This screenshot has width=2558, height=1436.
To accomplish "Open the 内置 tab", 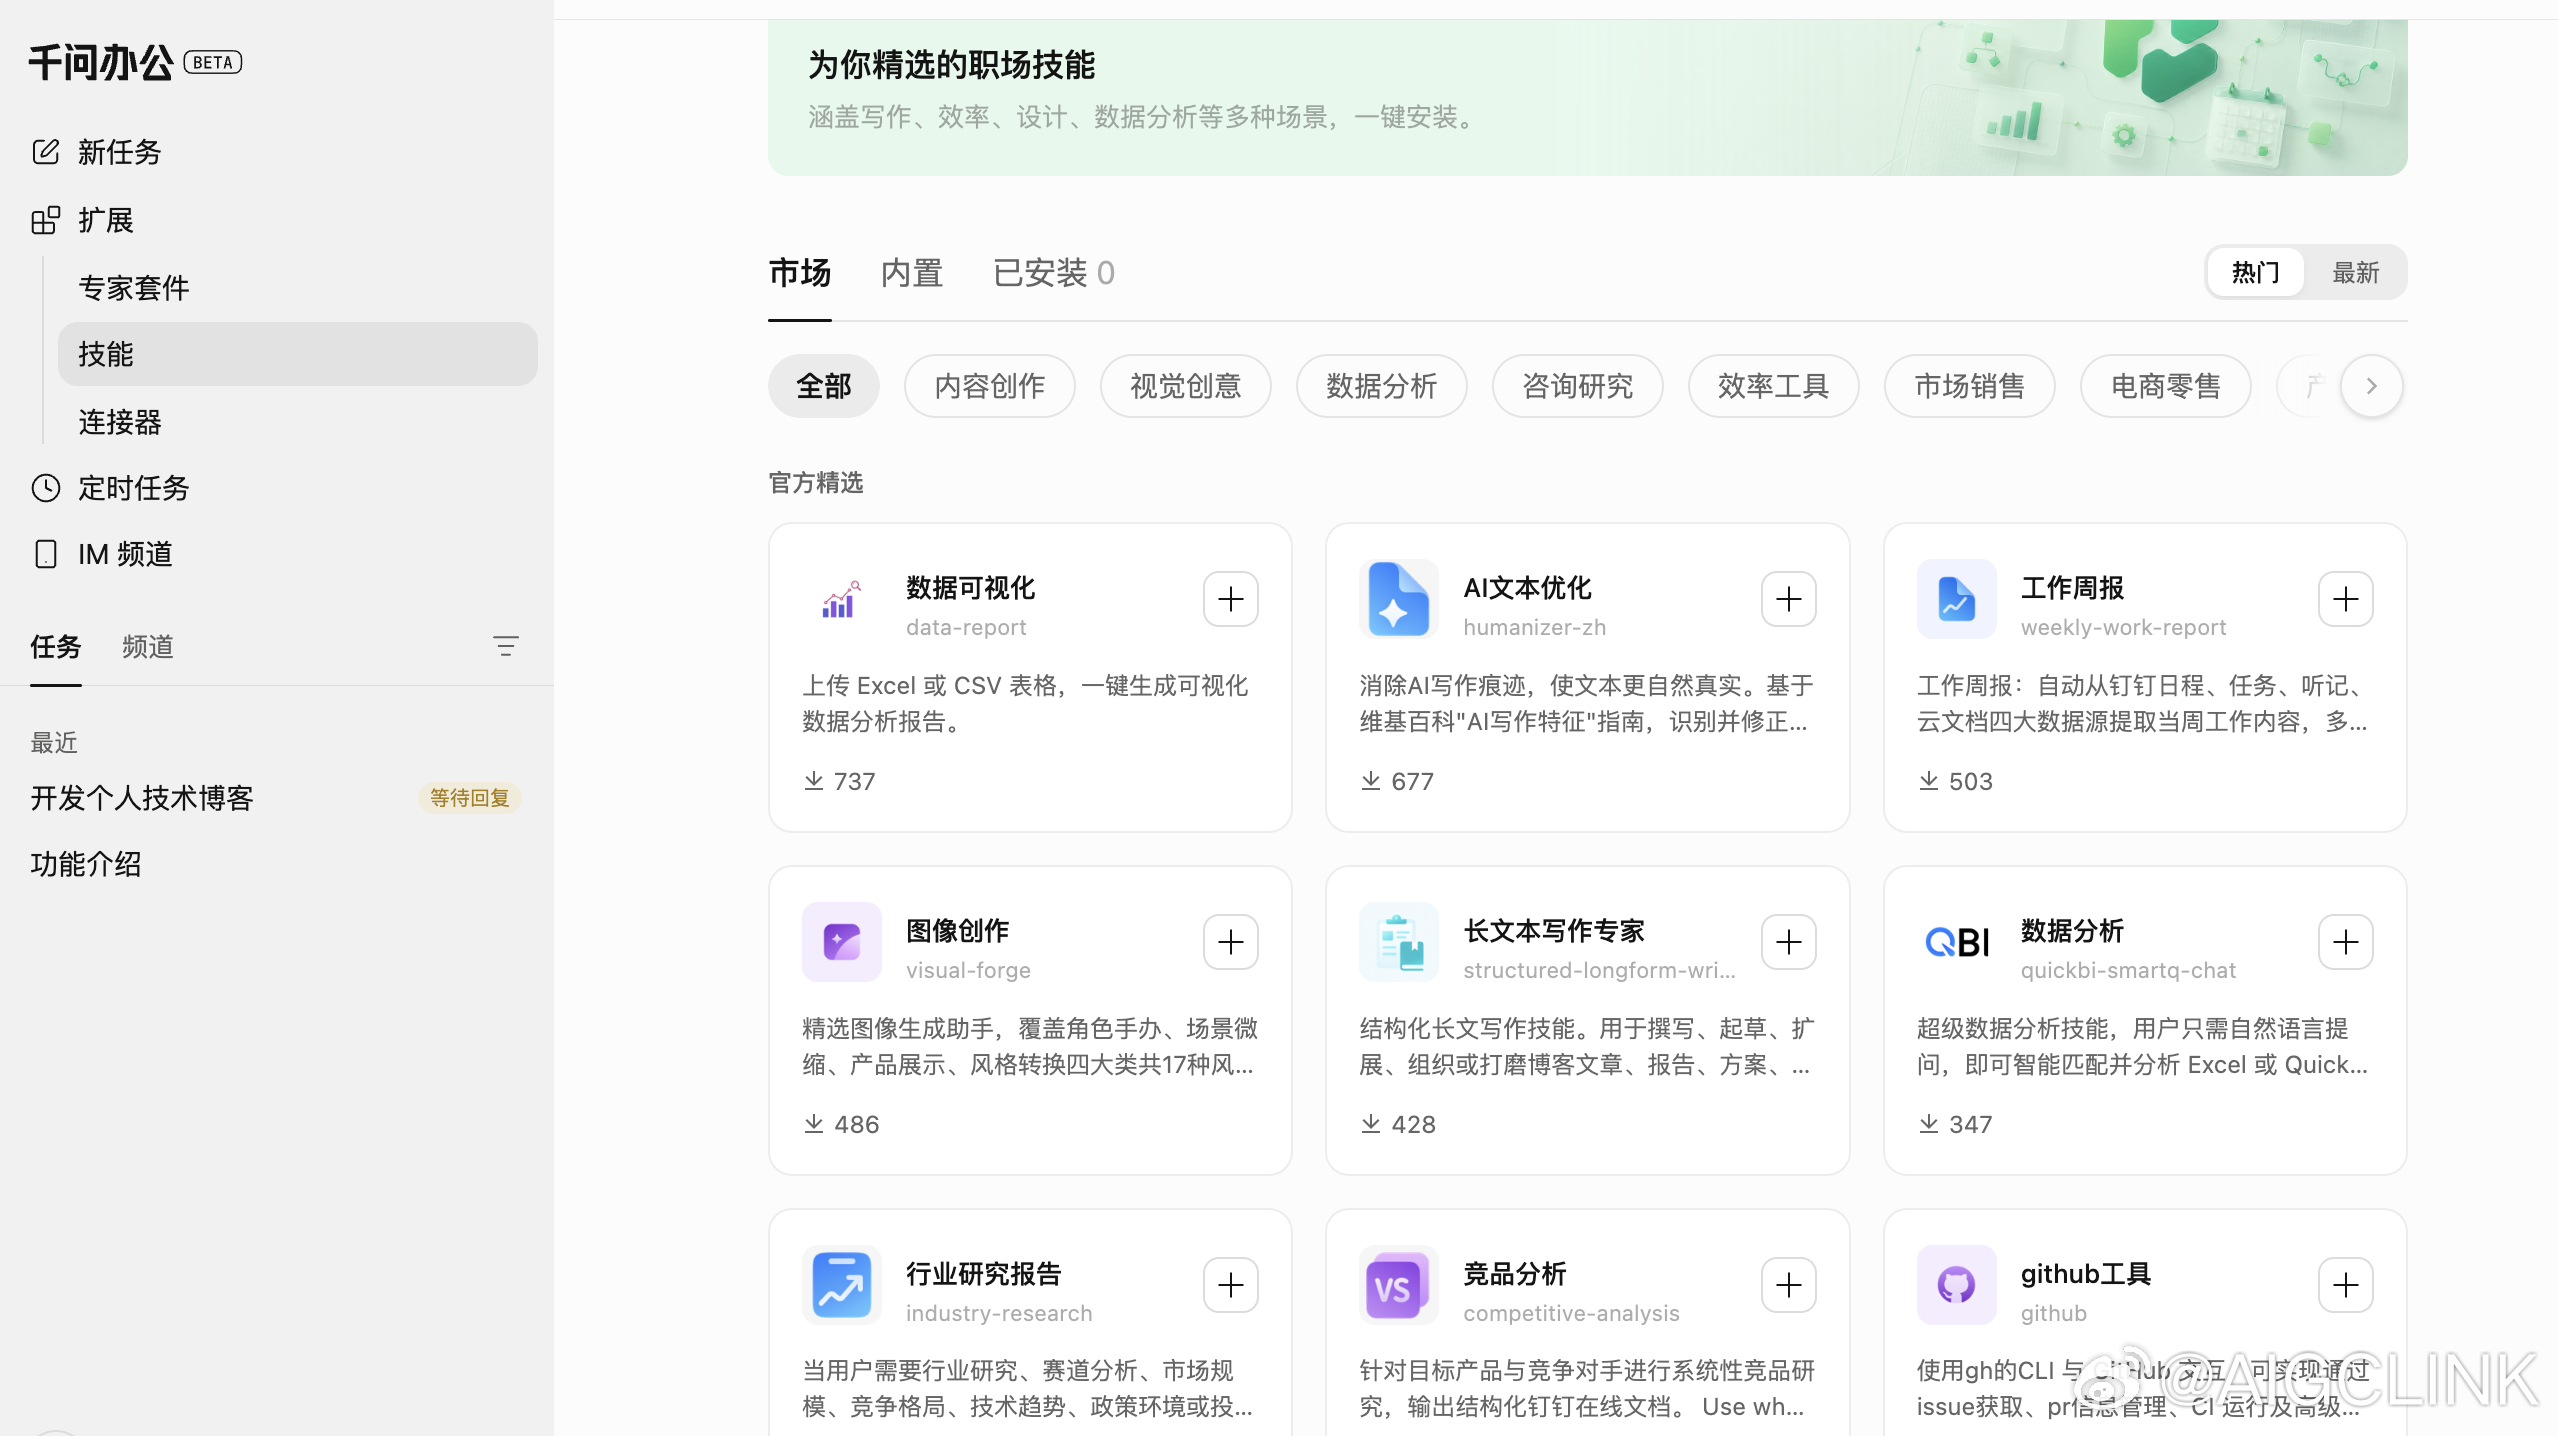I will click(911, 272).
